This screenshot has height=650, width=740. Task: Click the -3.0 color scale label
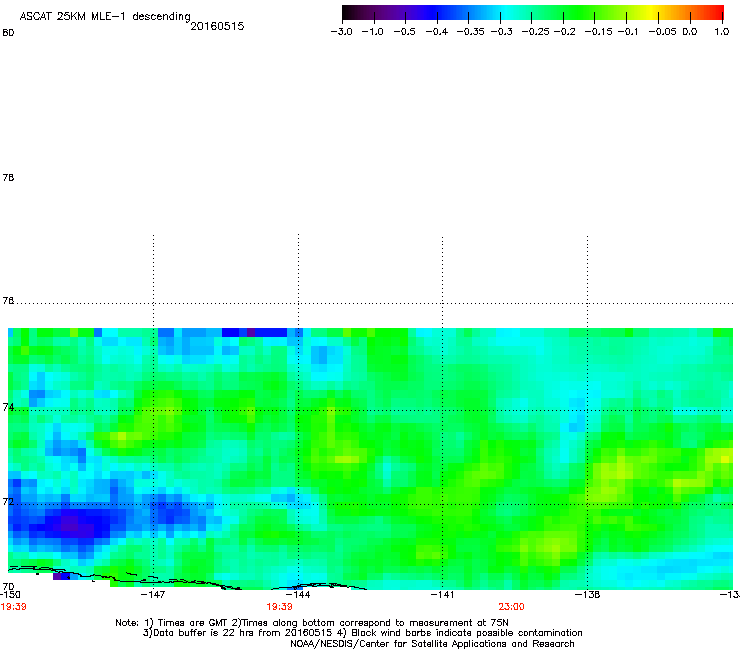click(x=342, y=32)
